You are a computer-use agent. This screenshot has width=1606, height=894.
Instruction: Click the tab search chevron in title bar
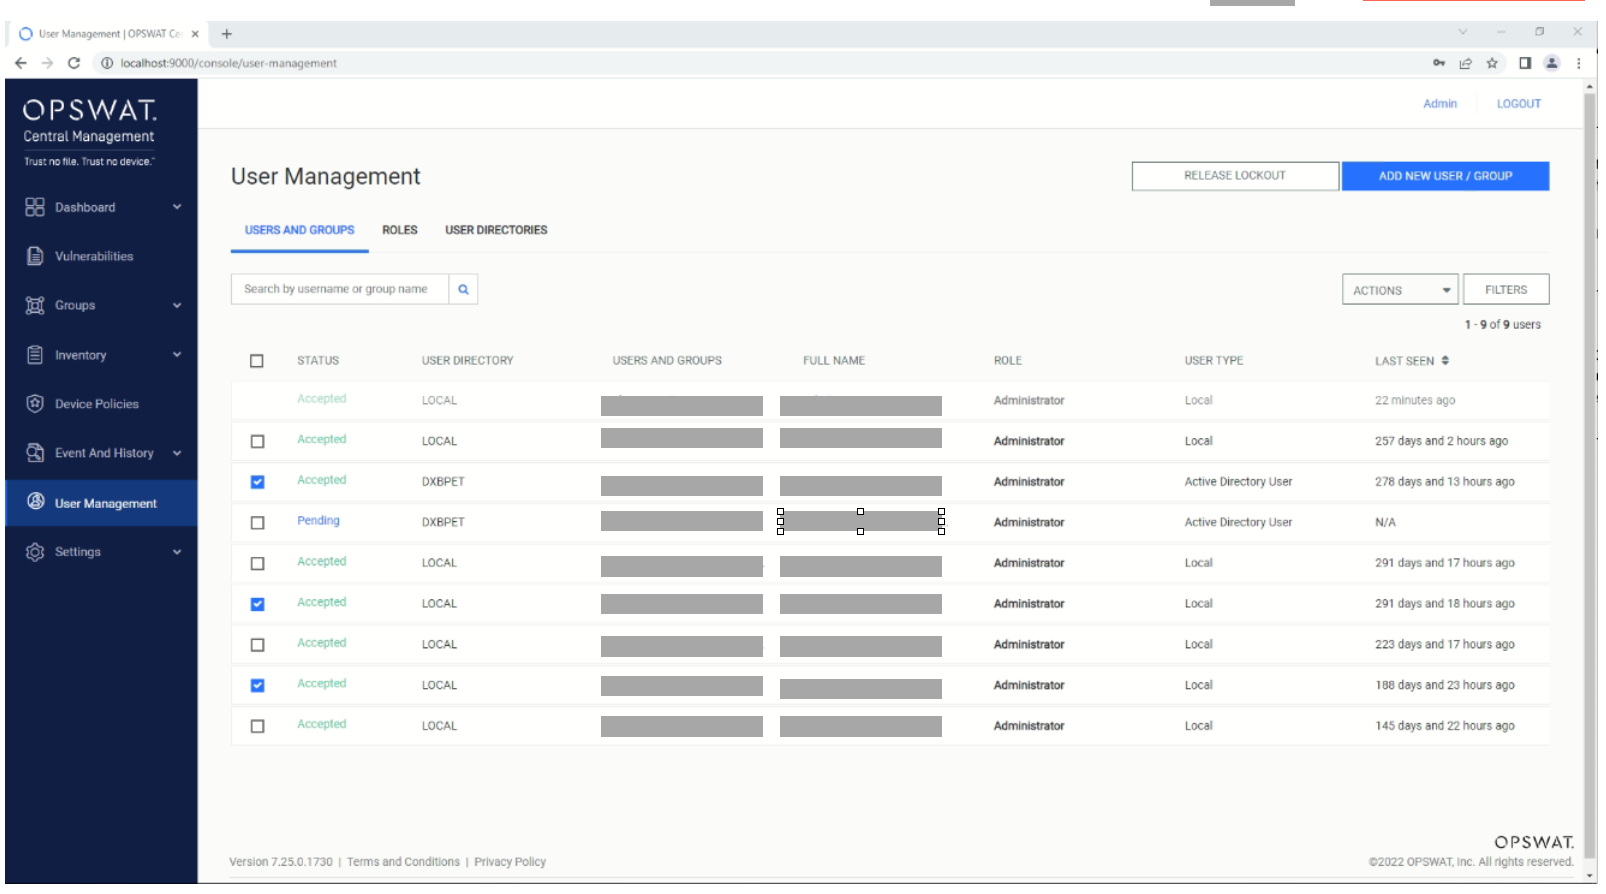(x=1463, y=32)
